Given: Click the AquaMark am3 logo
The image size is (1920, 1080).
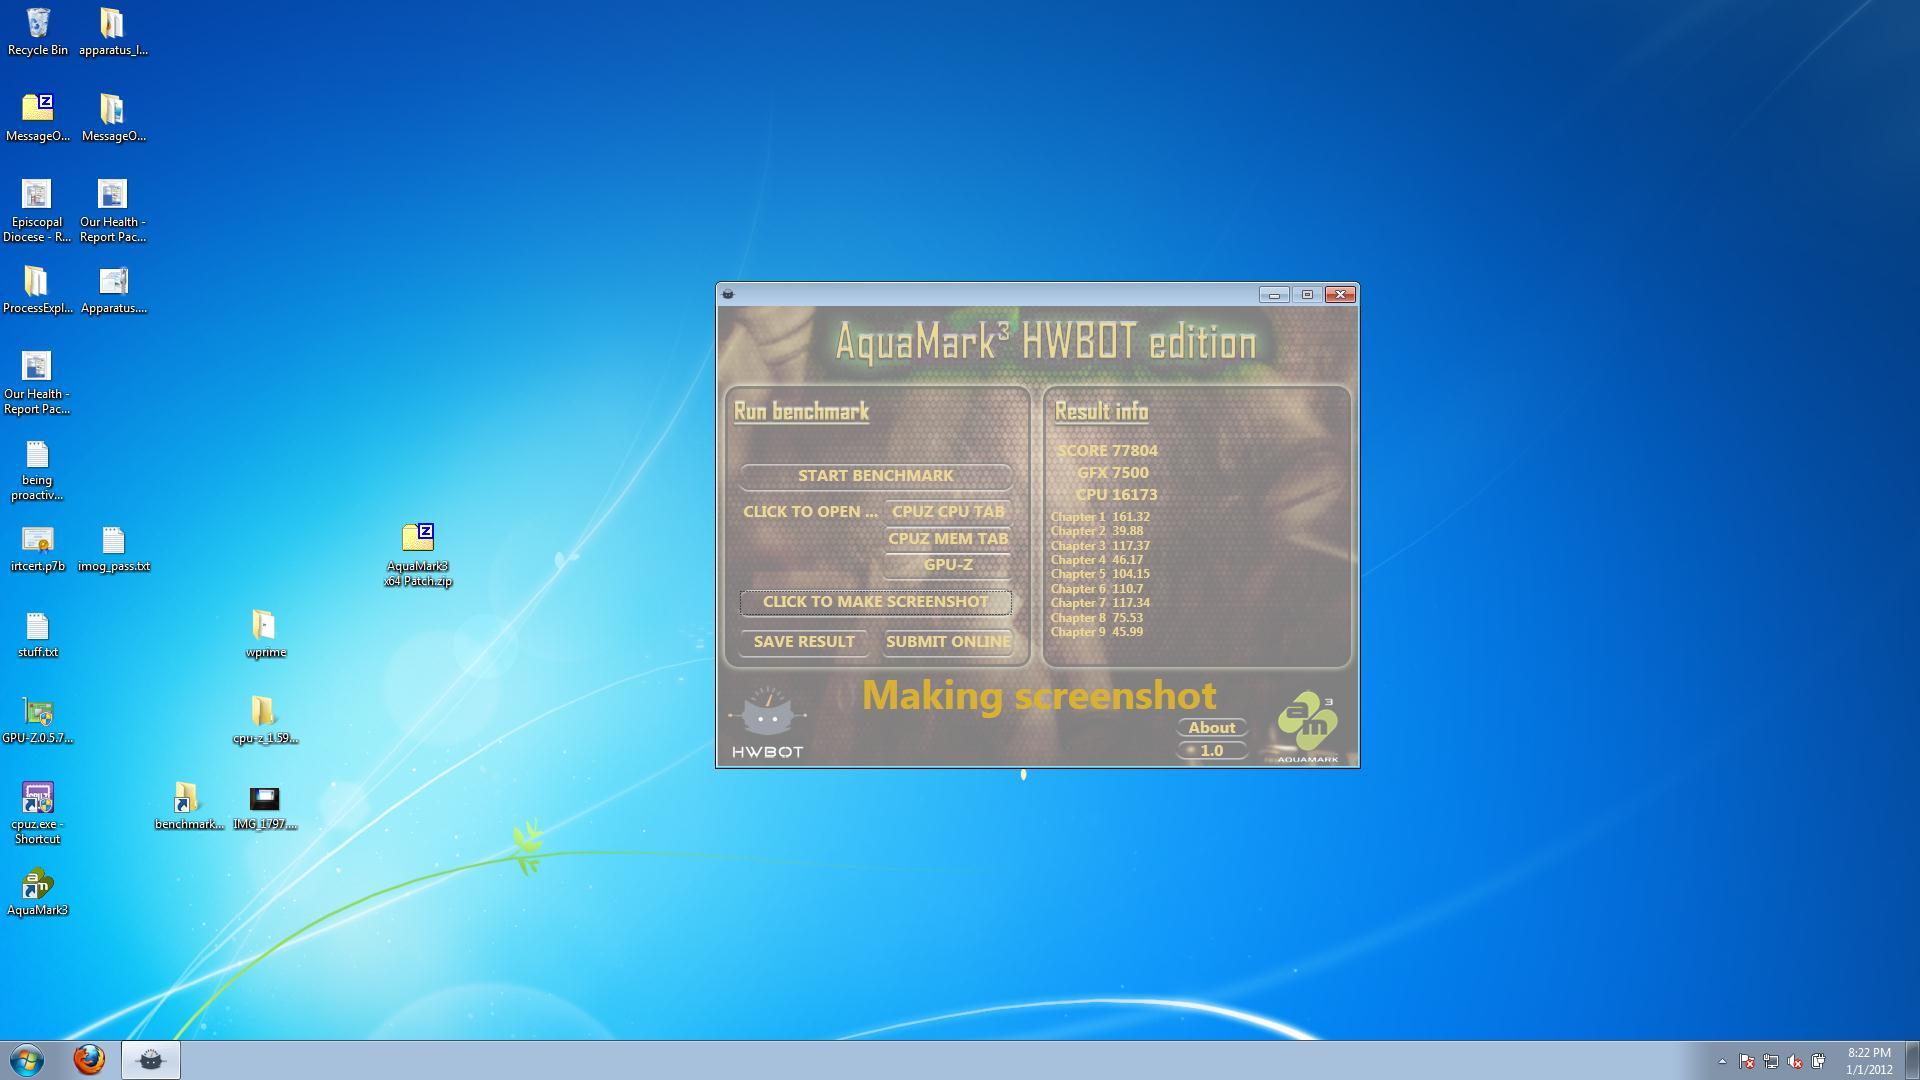Looking at the screenshot, I should click(1307, 727).
